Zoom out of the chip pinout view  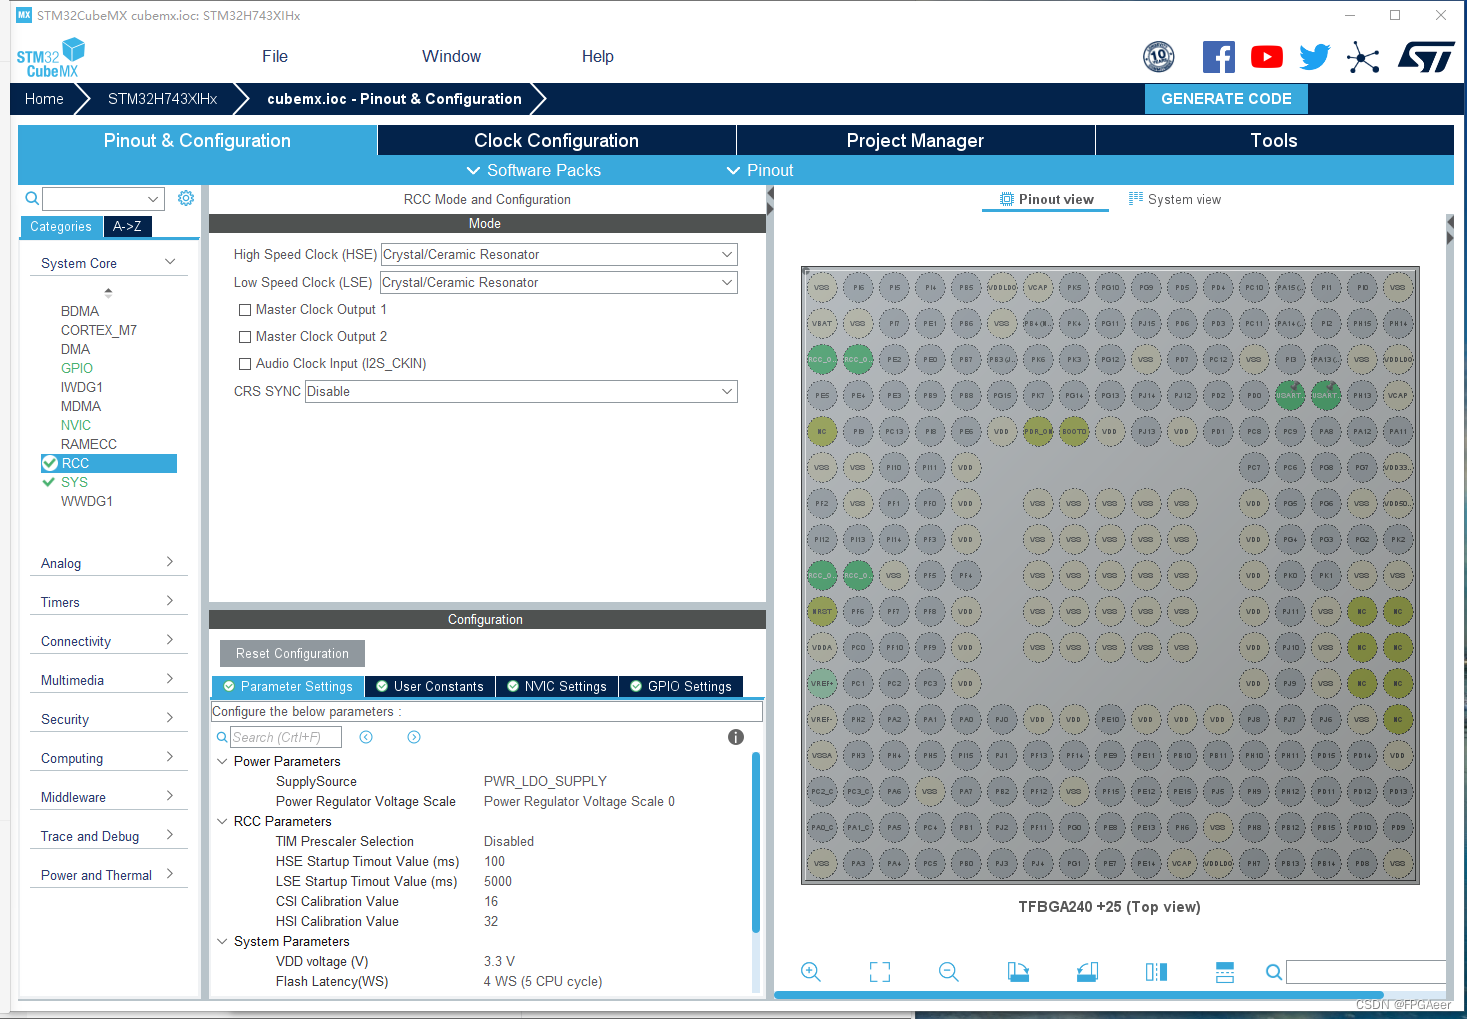coord(949,972)
